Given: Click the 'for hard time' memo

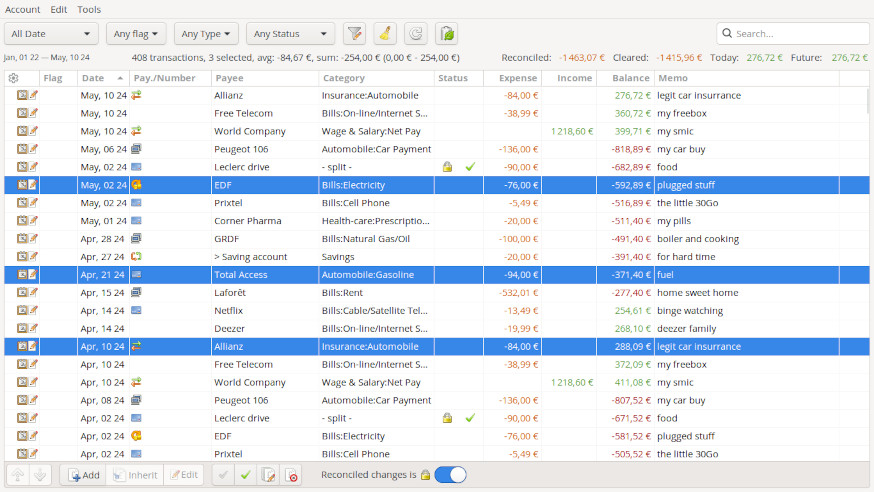Looking at the screenshot, I should pos(686,256).
